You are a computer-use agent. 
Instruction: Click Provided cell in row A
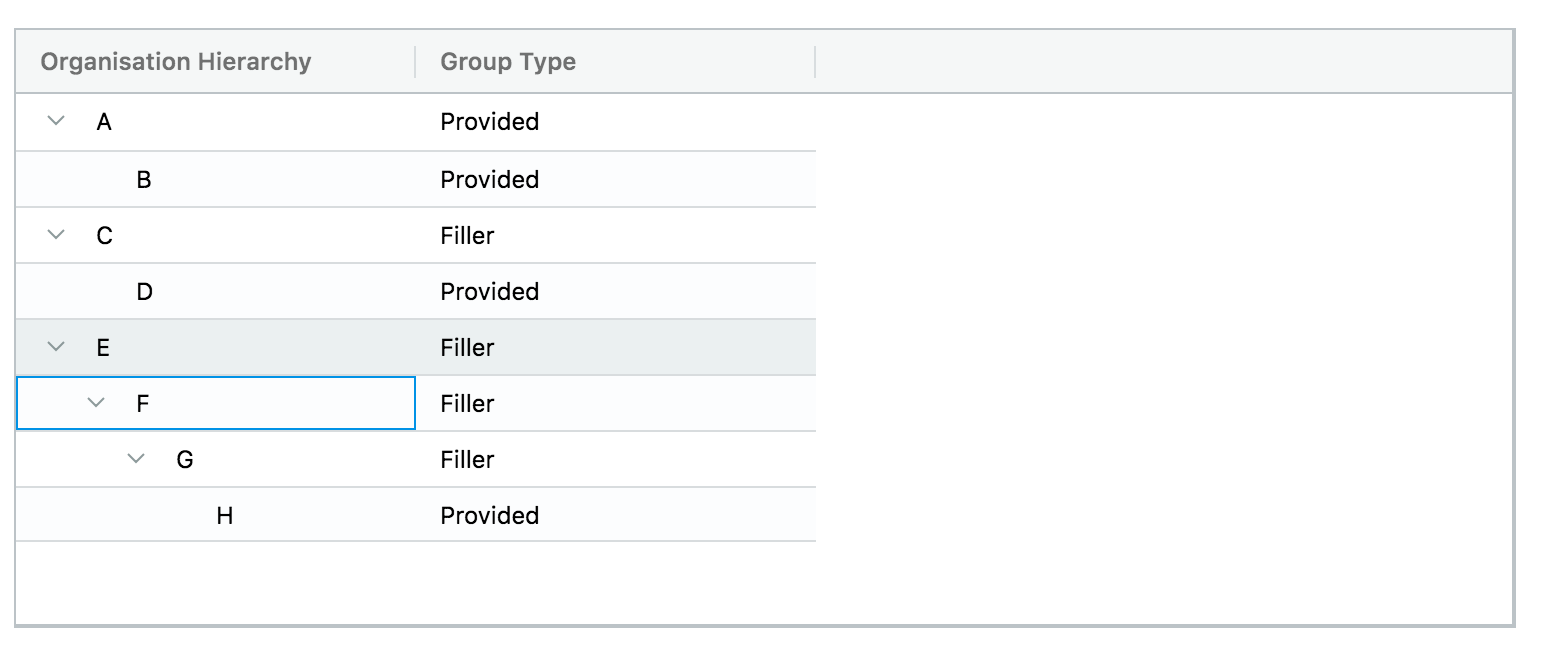pyautogui.click(x=489, y=122)
